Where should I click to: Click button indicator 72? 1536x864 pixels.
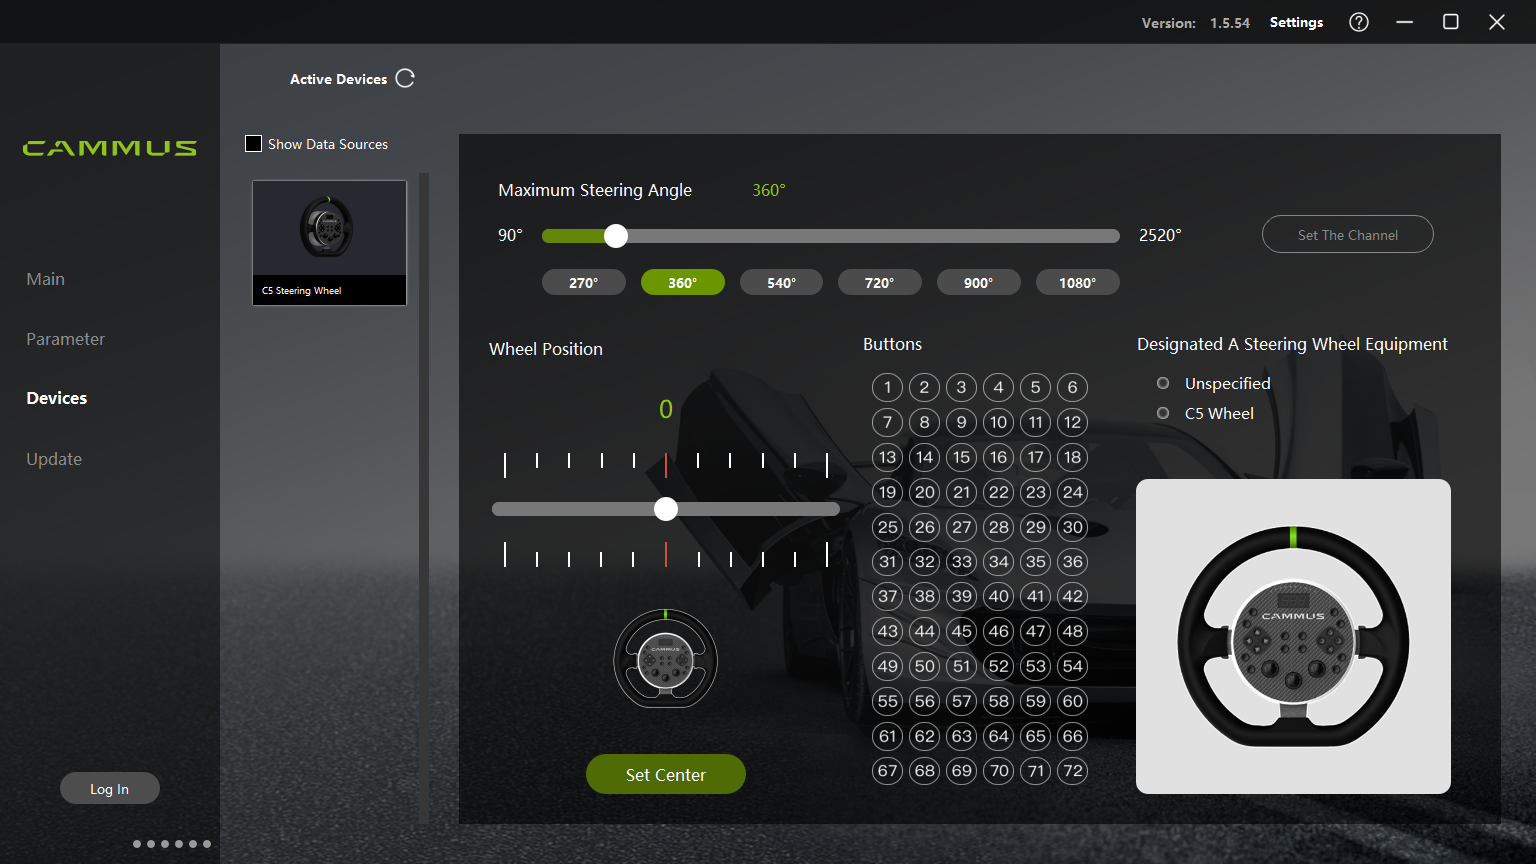tap(1072, 771)
